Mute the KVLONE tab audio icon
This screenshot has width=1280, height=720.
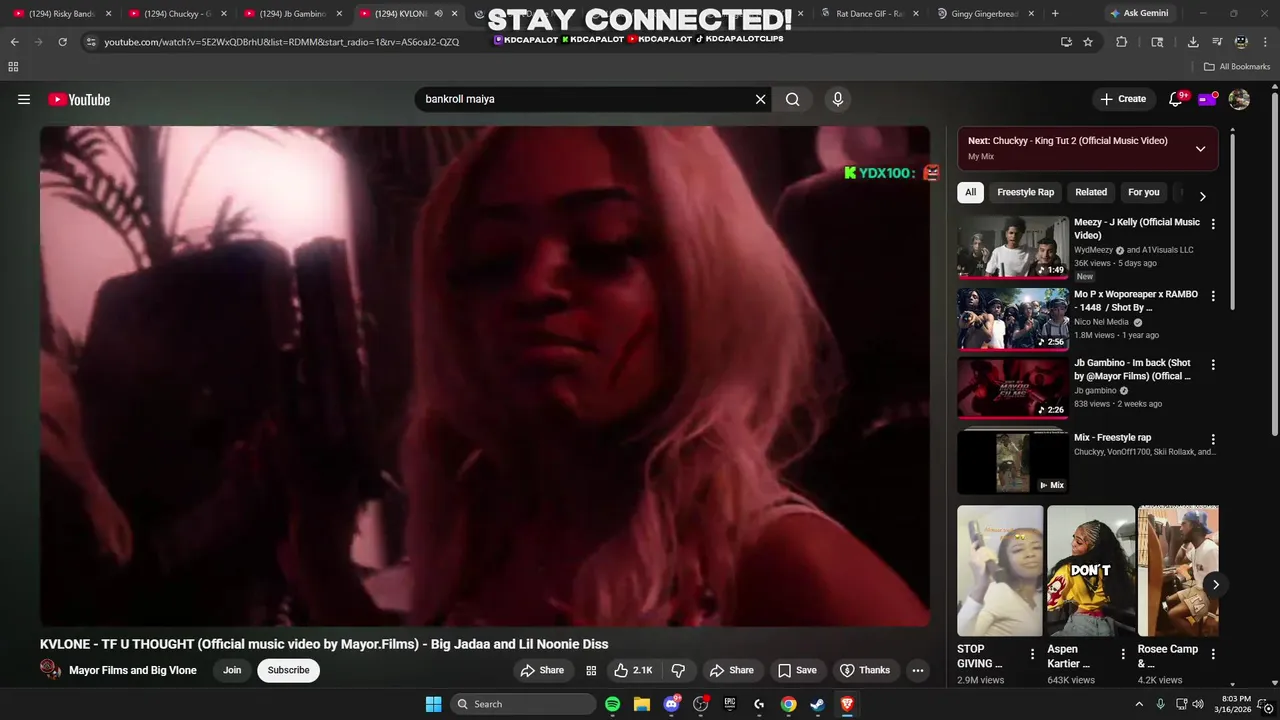pos(438,14)
